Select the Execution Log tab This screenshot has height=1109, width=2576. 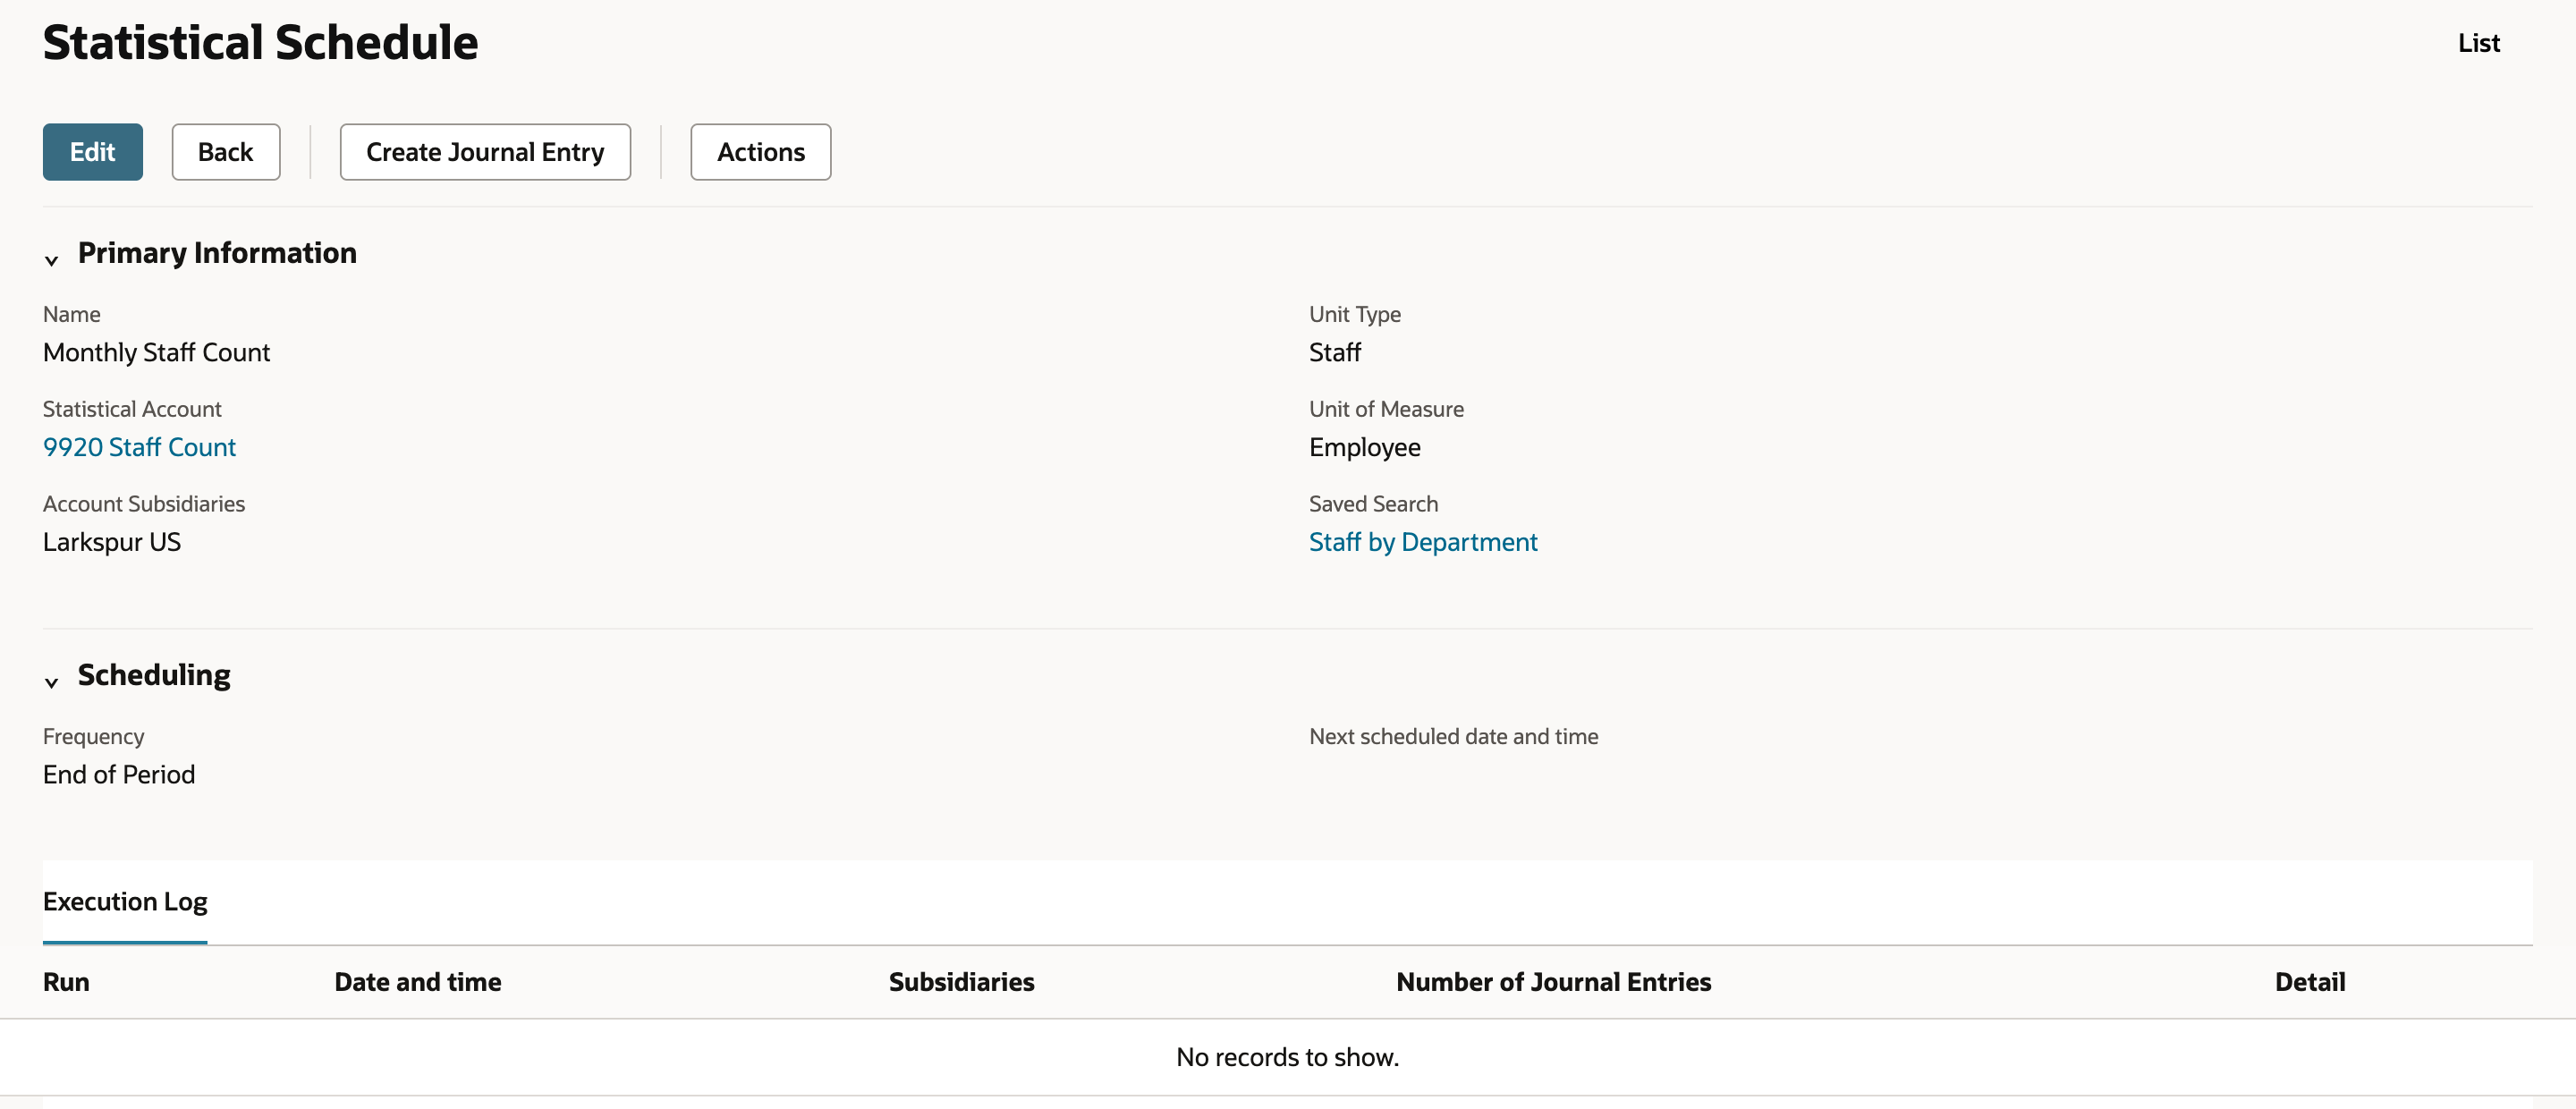tap(125, 901)
